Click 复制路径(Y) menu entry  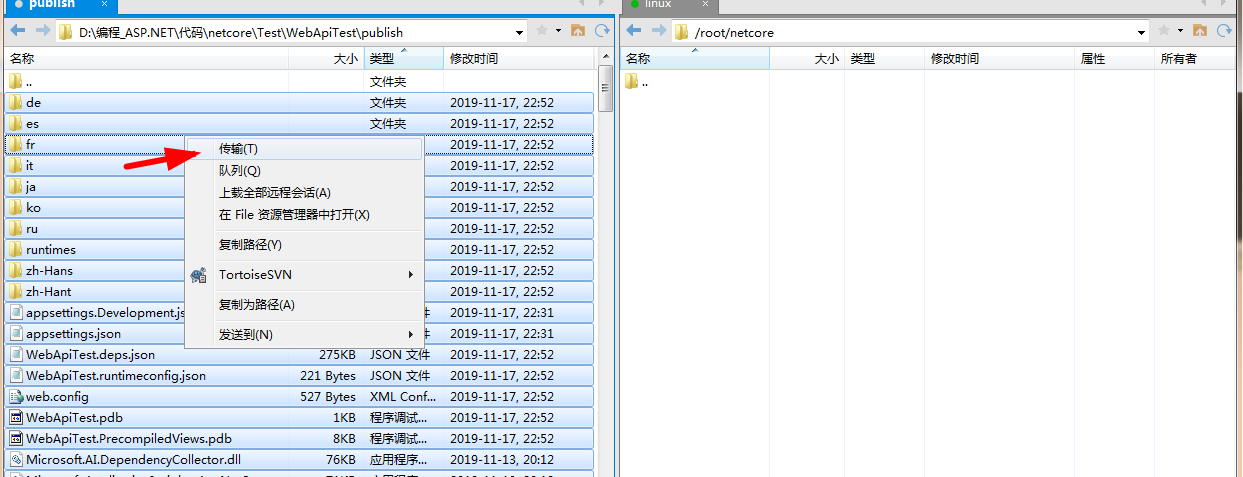coord(250,245)
